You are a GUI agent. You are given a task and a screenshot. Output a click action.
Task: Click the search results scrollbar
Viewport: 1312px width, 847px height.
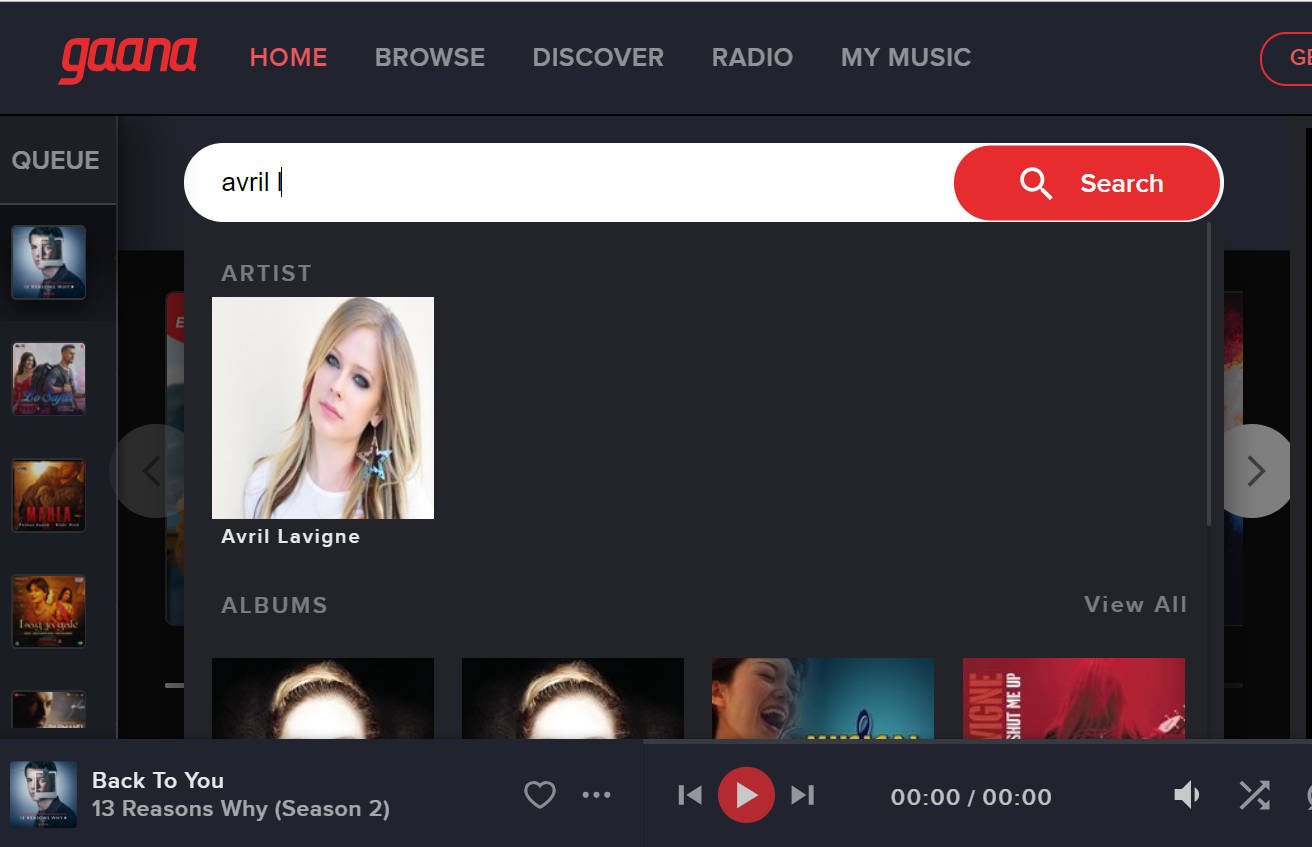[x=1209, y=375]
